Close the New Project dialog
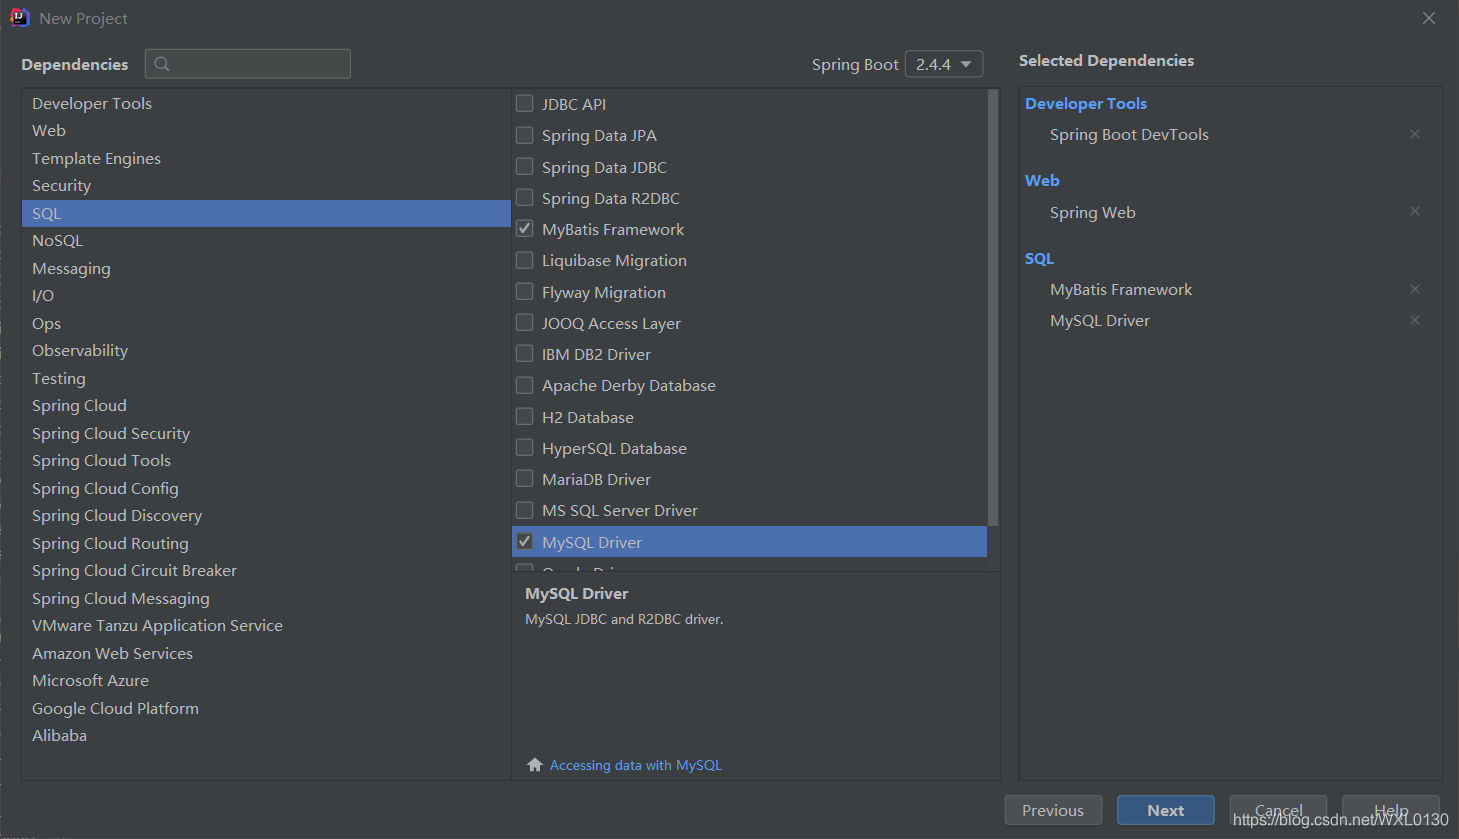Image resolution: width=1459 pixels, height=839 pixels. point(1429,18)
